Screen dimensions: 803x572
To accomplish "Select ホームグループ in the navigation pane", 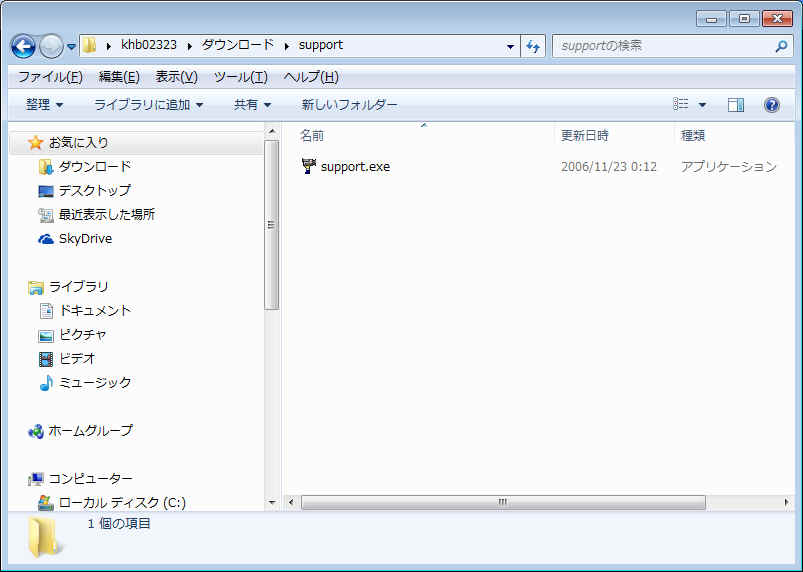I will [91, 431].
